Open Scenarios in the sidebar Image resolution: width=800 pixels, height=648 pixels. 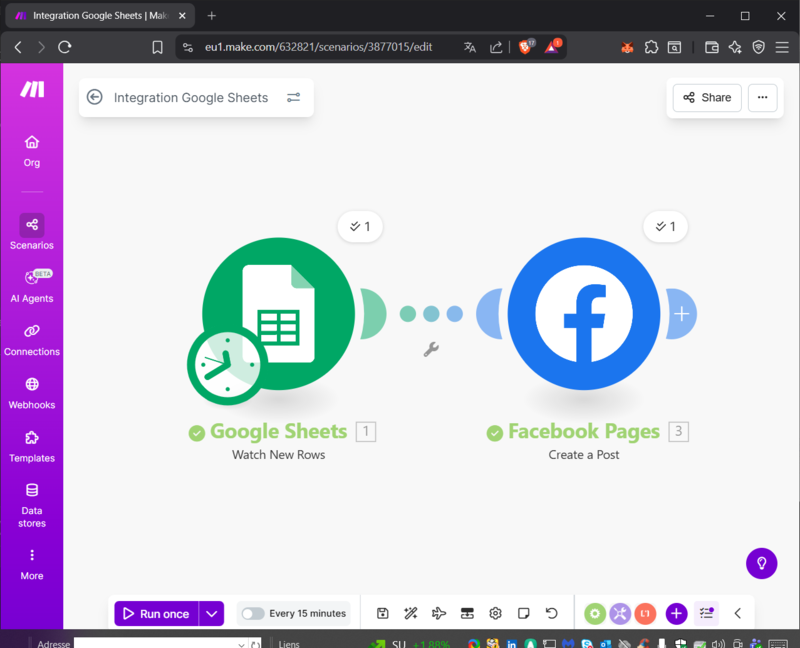pyautogui.click(x=32, y=232)
